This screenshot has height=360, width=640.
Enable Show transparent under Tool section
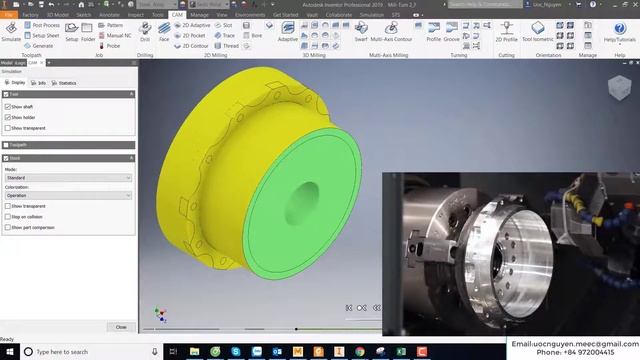(7, 128)
